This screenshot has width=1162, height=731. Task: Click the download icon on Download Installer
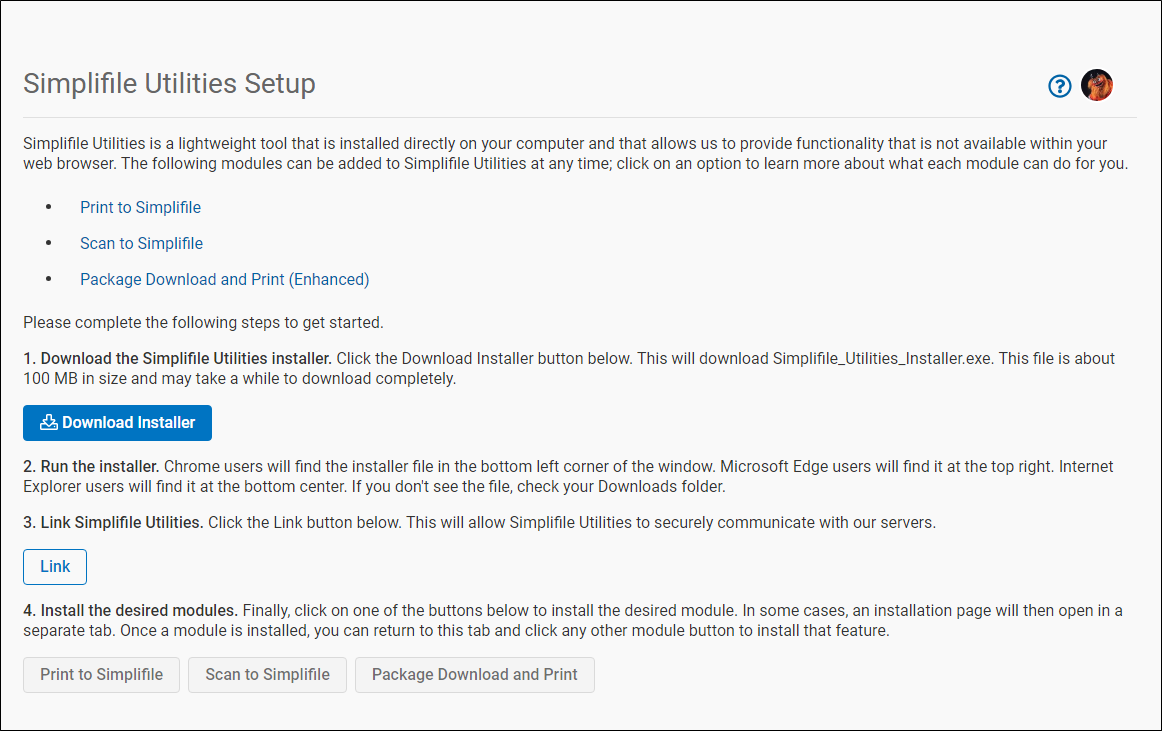click(48, 422)
